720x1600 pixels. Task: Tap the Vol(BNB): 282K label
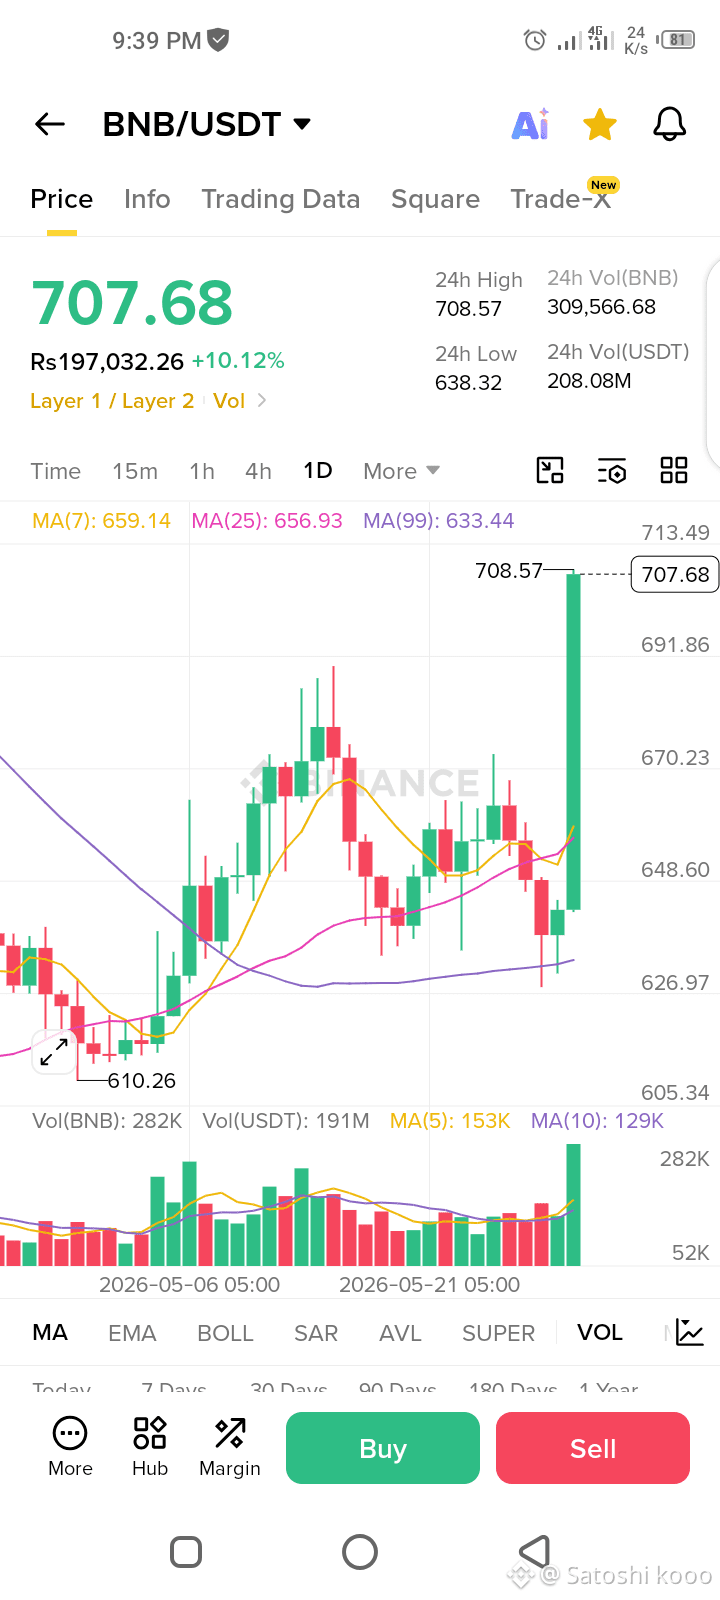(107, 1121)
